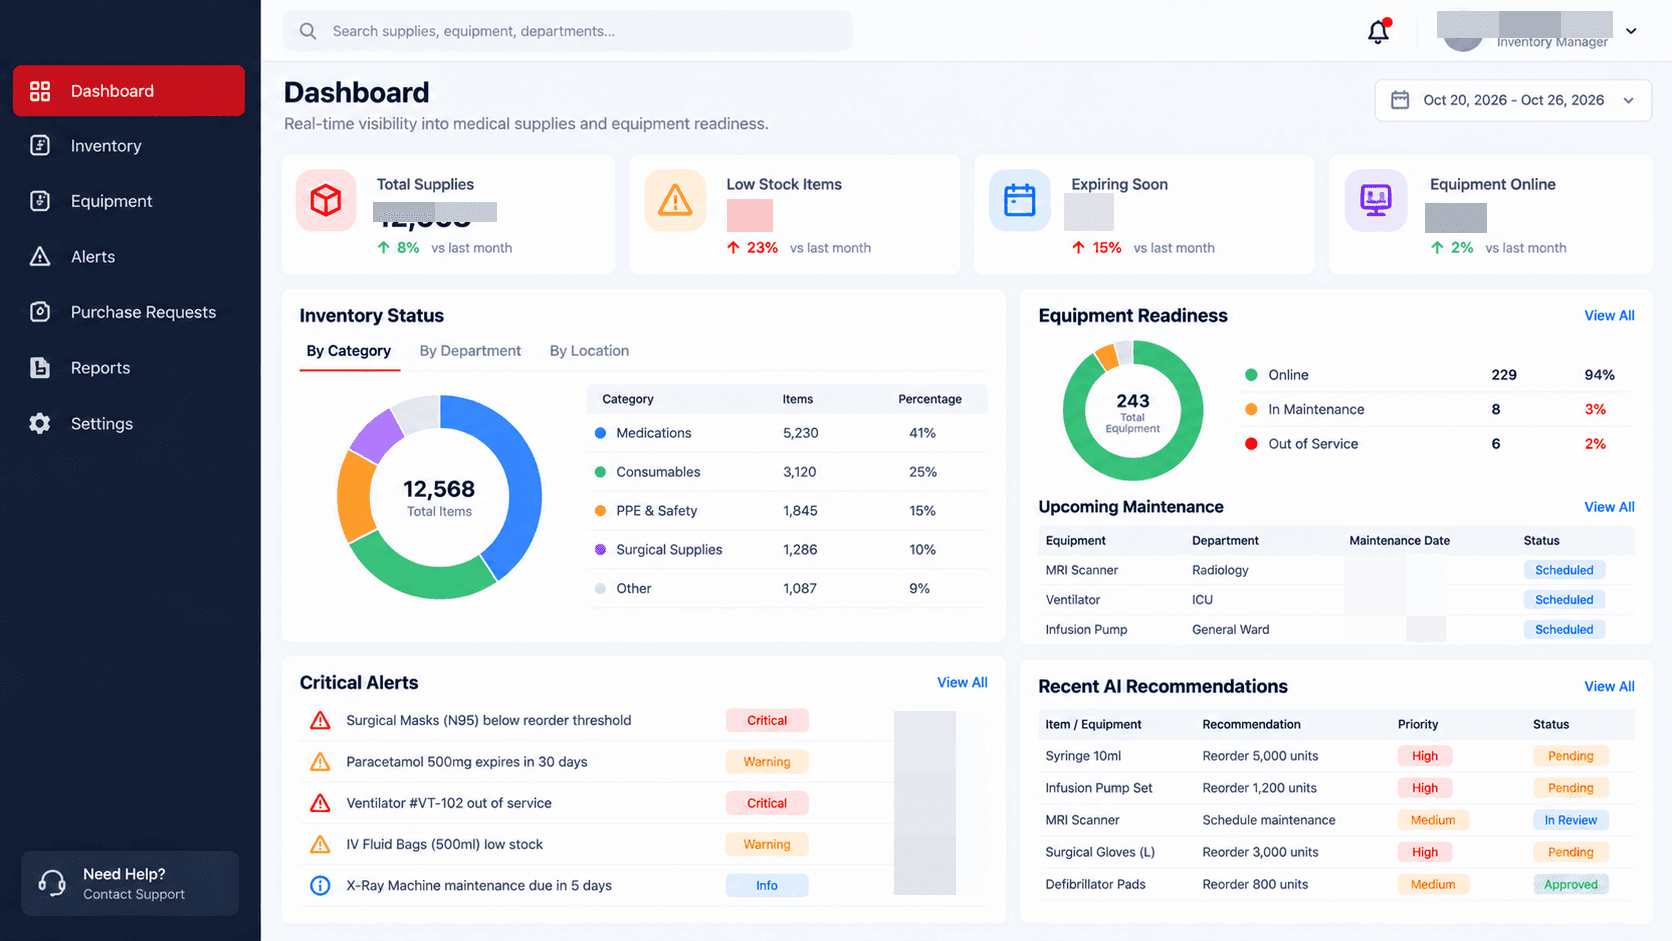Open the notifications bell
1672x941 pixels.
(x=1378, y=32)
